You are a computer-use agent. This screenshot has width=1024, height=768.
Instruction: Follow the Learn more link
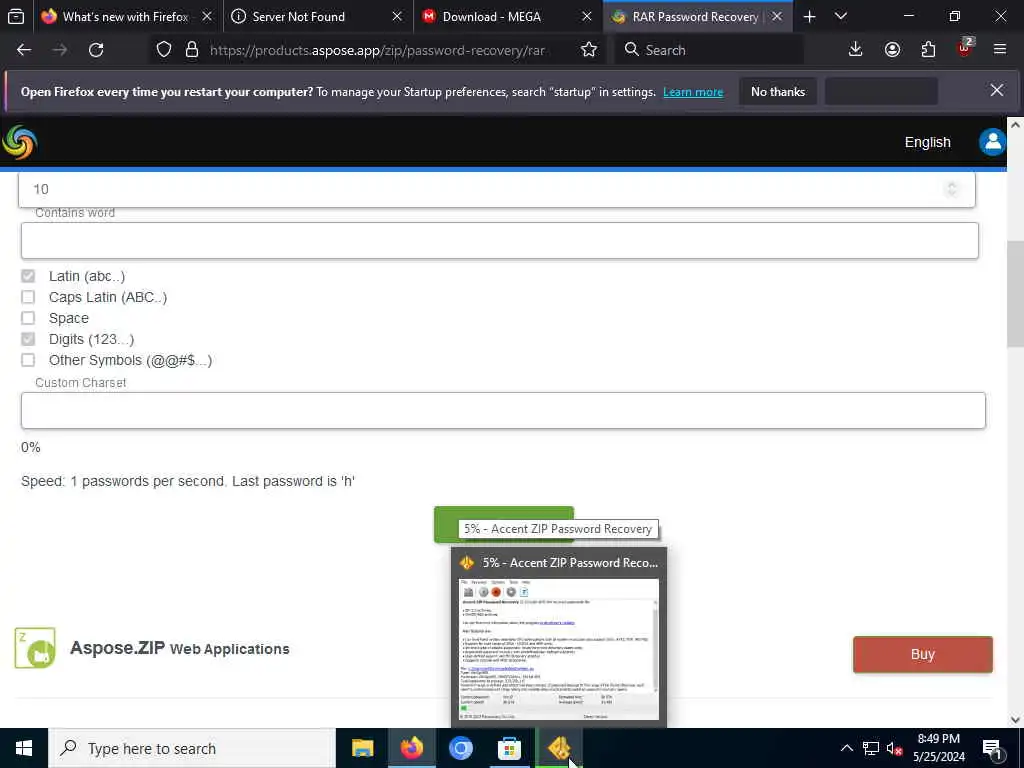pyautogui.click(x=693, y=92)
